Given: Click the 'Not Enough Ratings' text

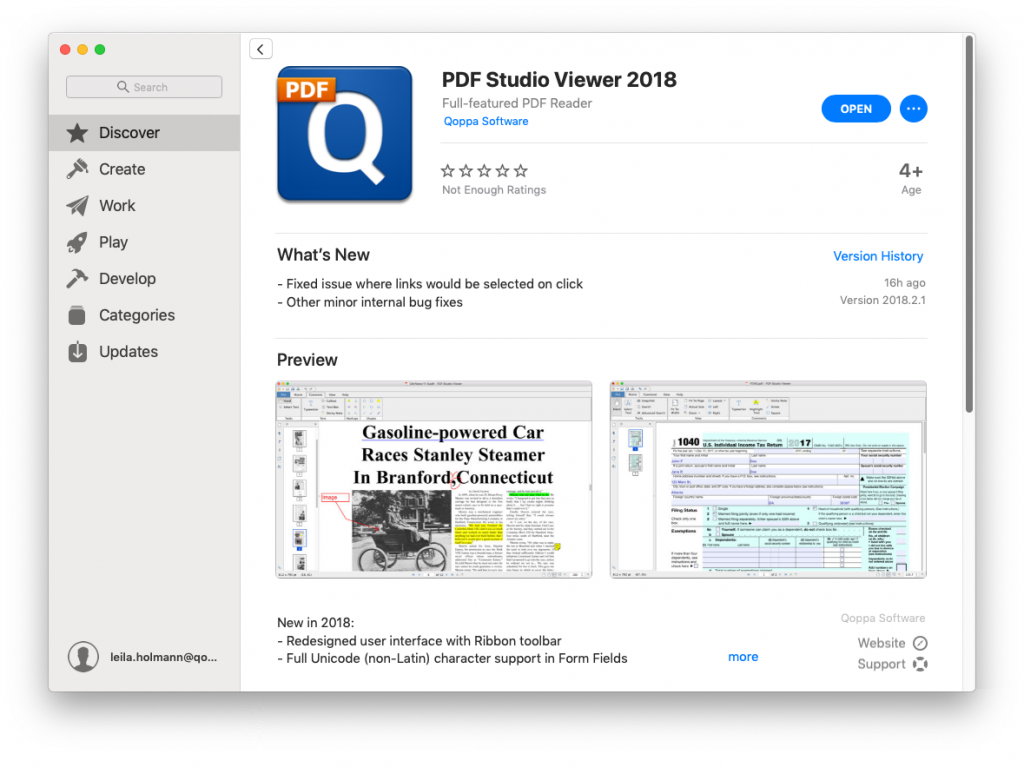Looking at the screenshot, I should tap(494, 190).
